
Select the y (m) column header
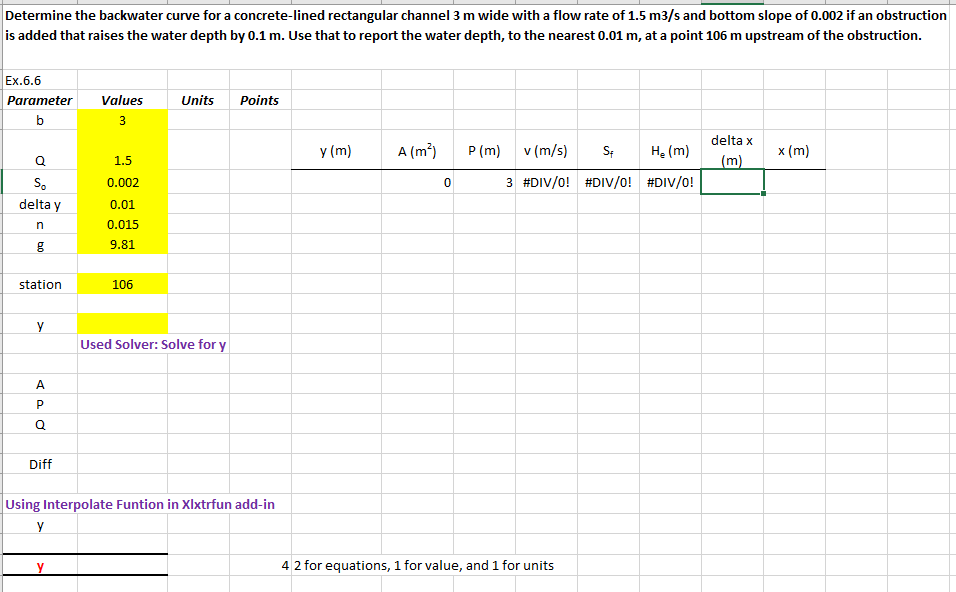pos(336,150)
